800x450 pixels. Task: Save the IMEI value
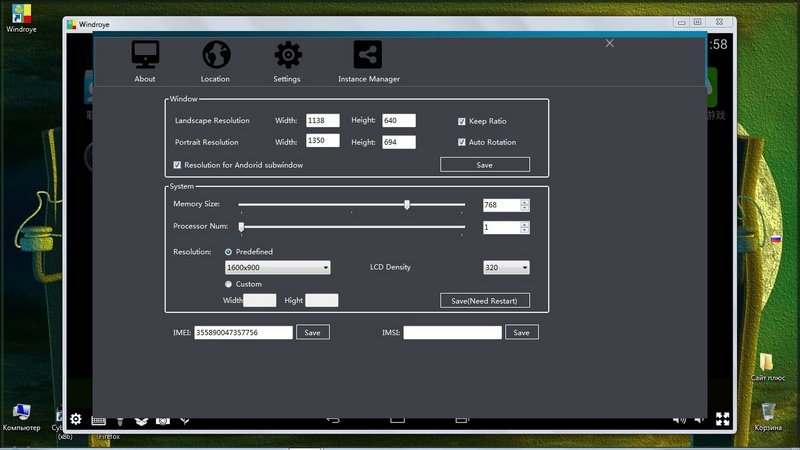point(313,332)
